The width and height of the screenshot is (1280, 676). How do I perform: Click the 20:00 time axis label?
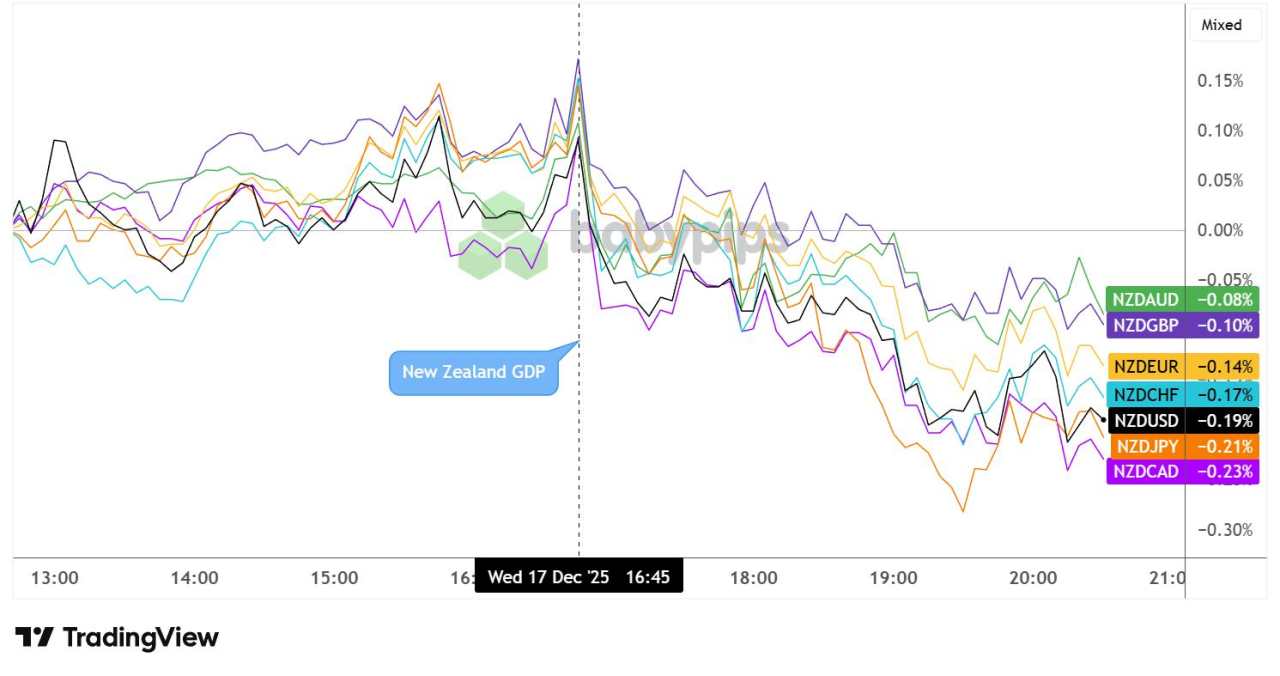click(x=1033, y=578)
